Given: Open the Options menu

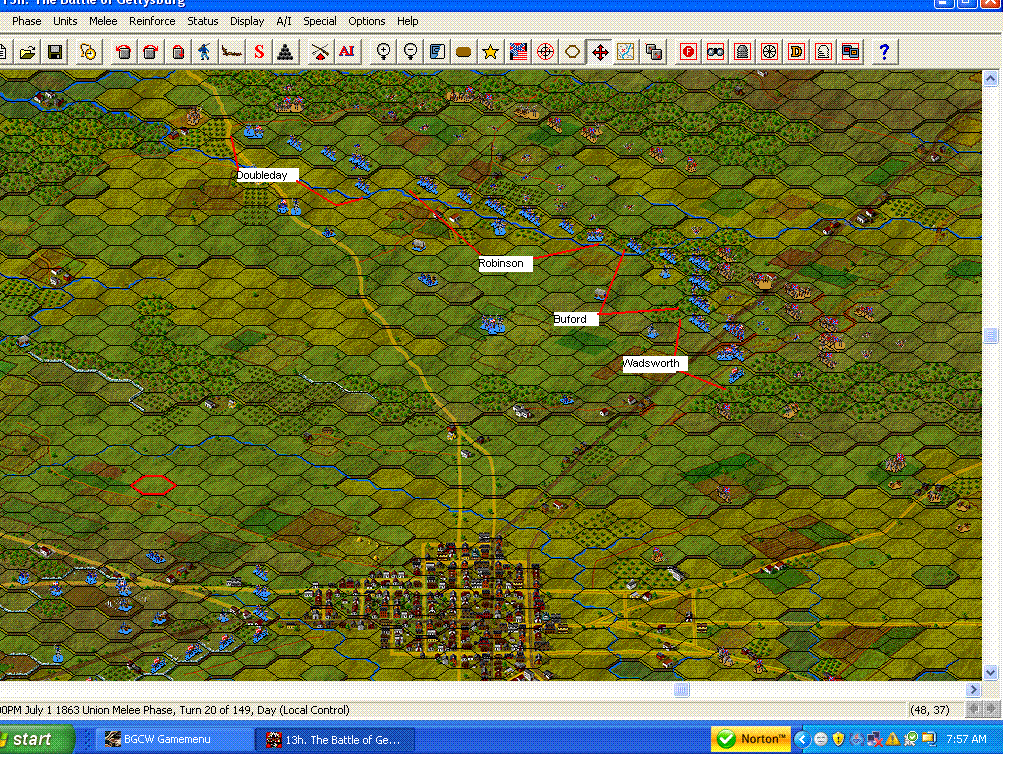Looking at the screenshot, I should pos(366,21).
